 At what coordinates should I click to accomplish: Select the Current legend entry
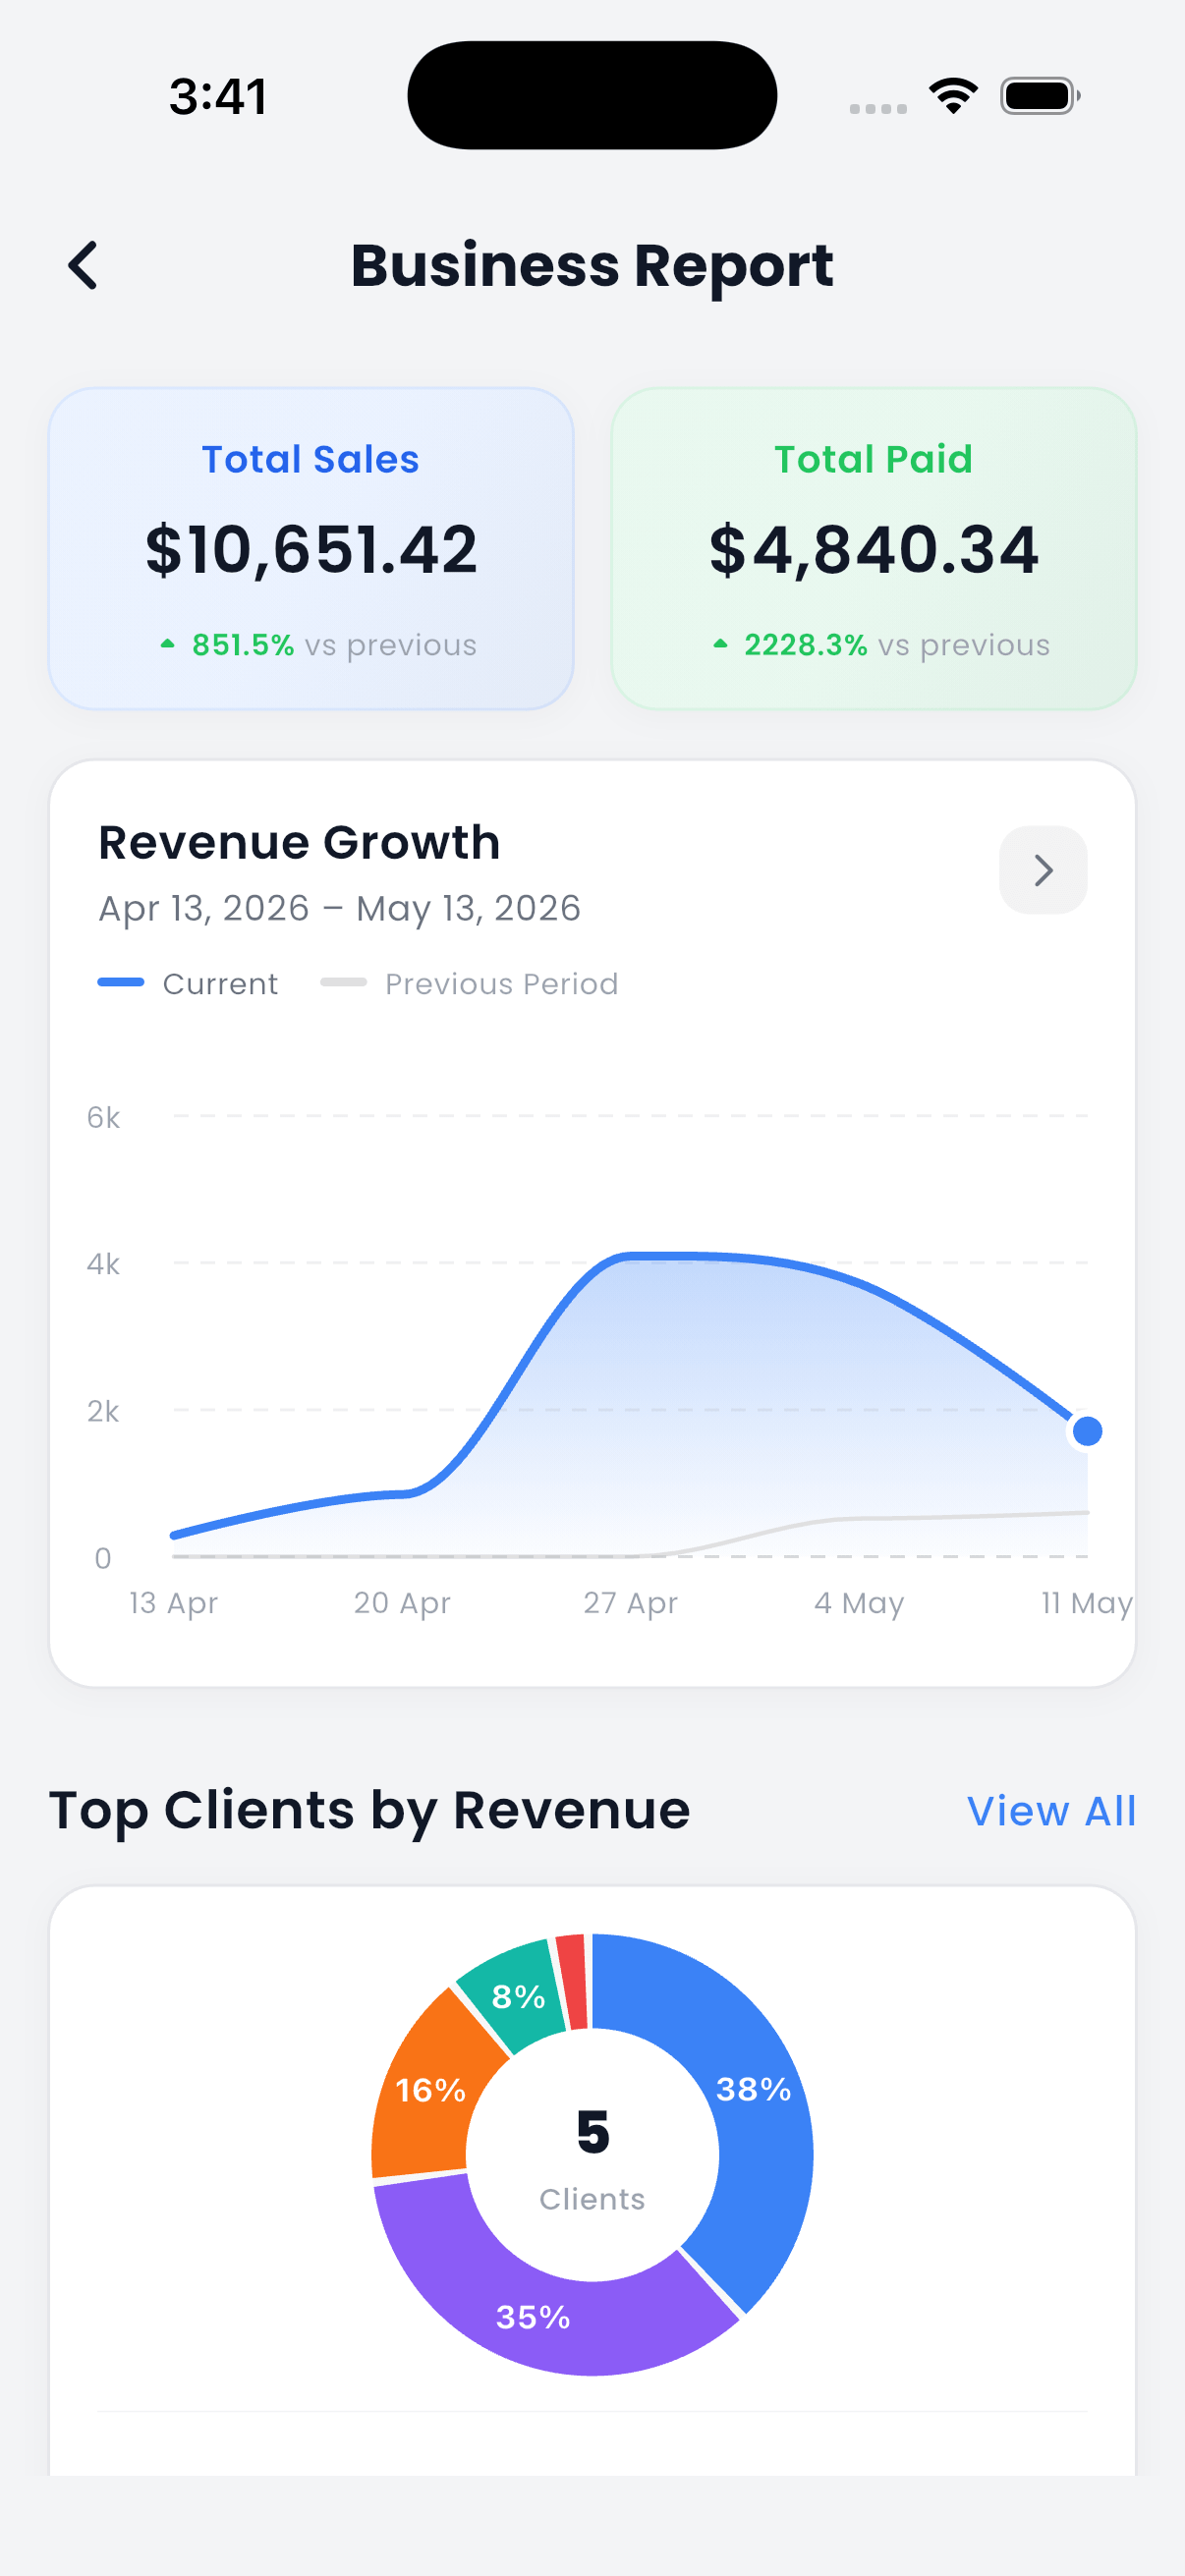188,984
